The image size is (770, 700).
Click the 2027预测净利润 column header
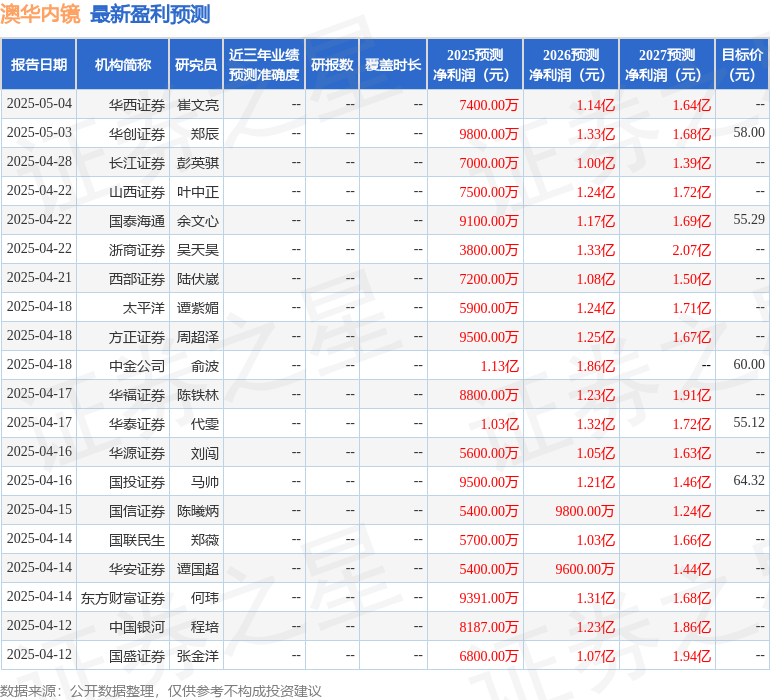click(667, 64)
